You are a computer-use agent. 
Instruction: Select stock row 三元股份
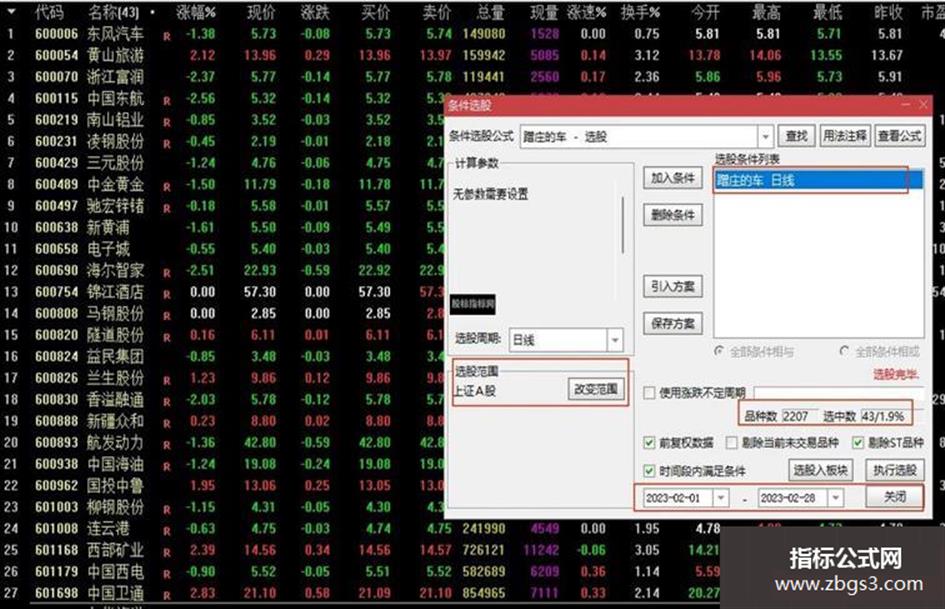(x=116, y=163)
